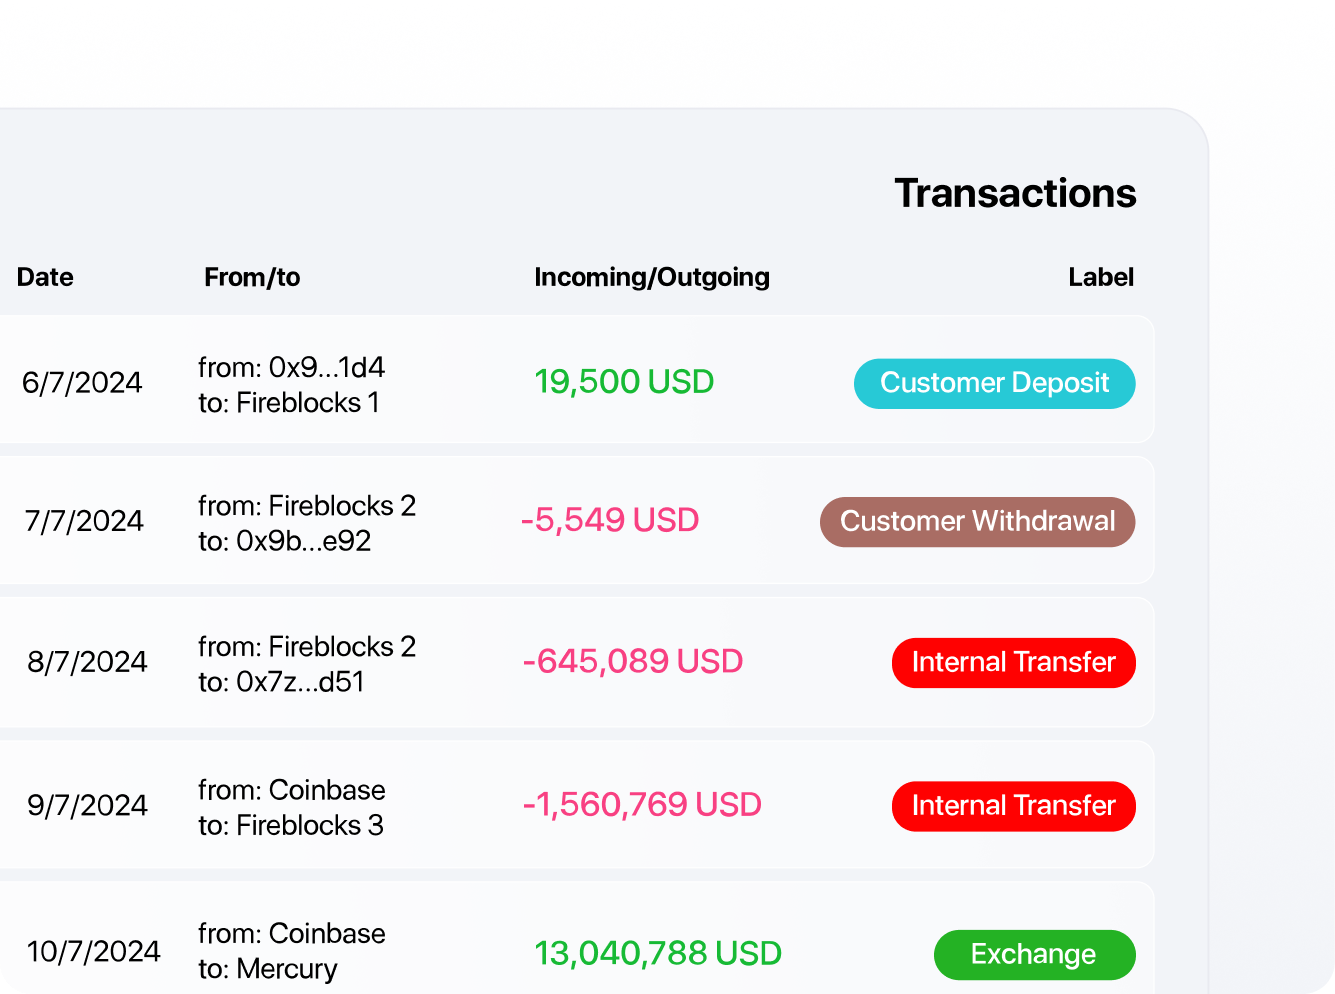Click the Customer Withdrawal label badge
This screenshot has width=1335, height=994.
click(x=977, y=522)
